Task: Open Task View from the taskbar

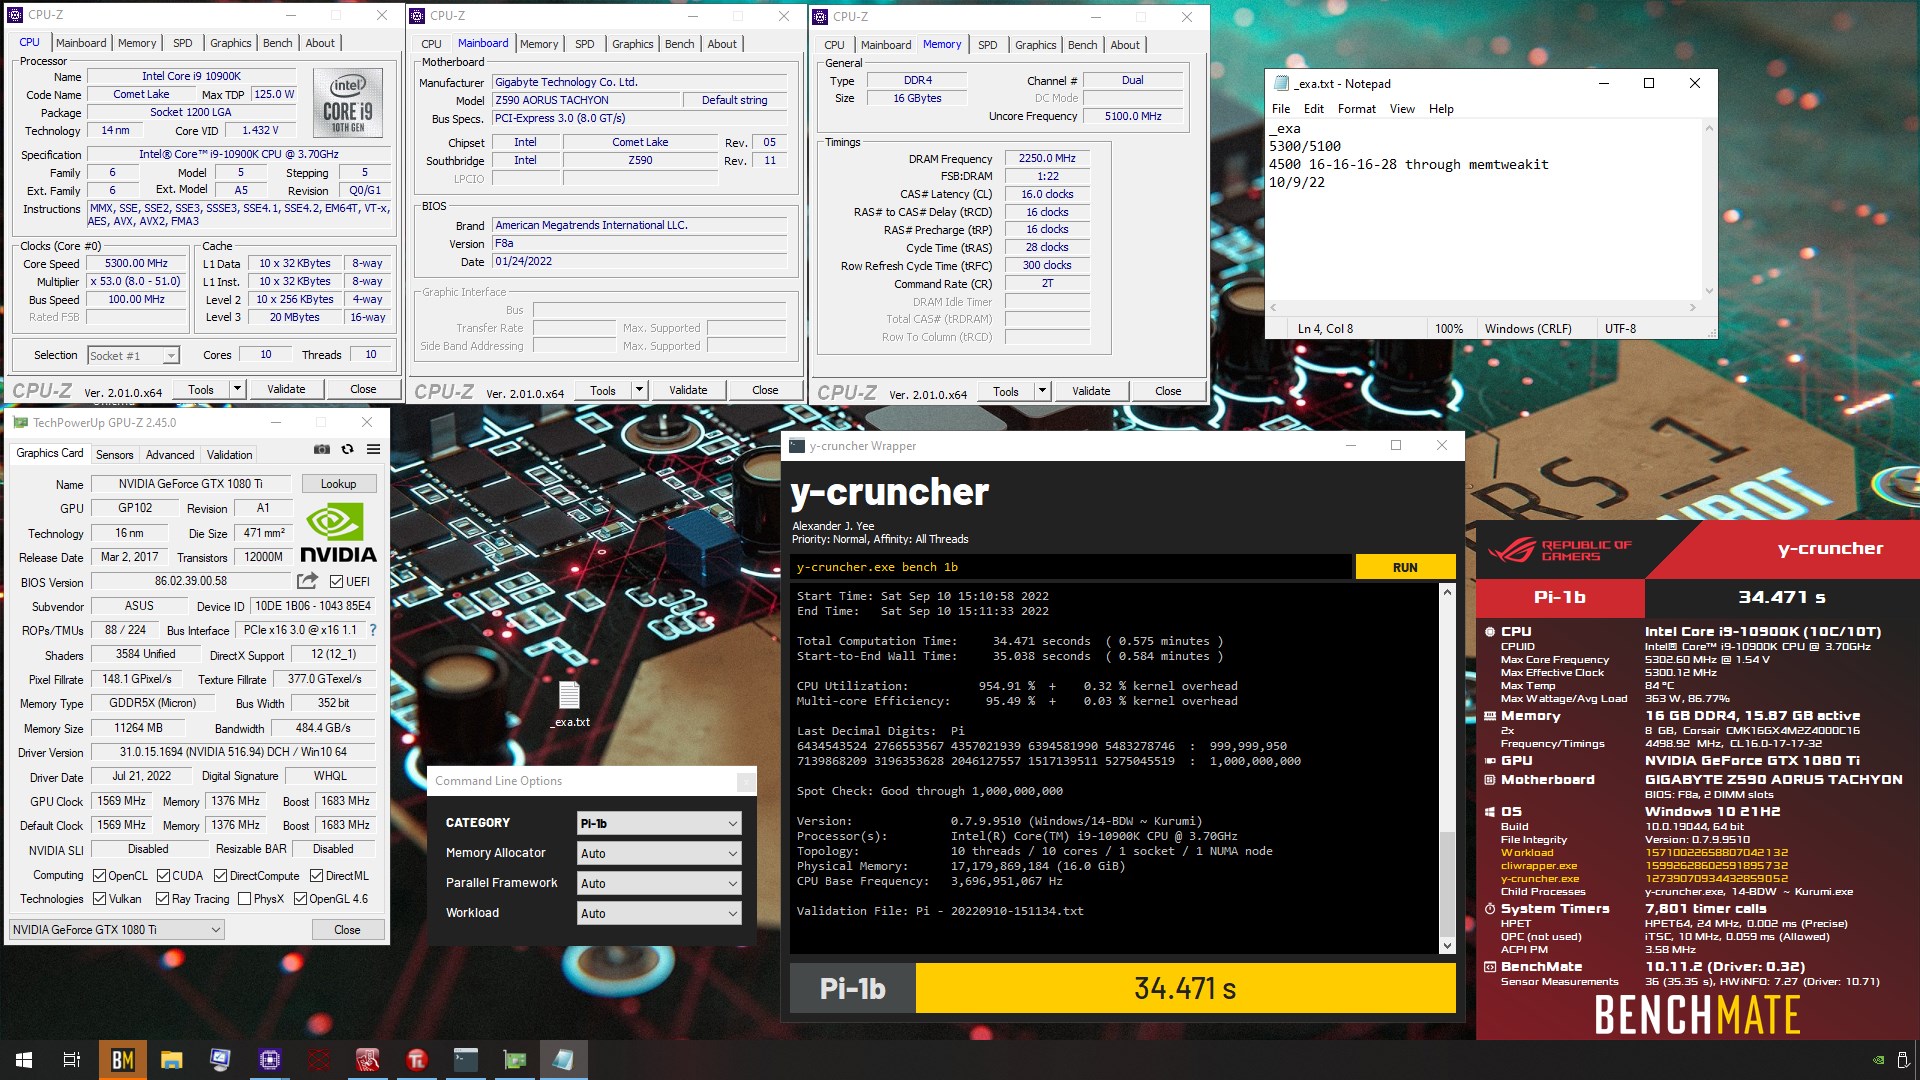Action: [x=72, y=1060]
